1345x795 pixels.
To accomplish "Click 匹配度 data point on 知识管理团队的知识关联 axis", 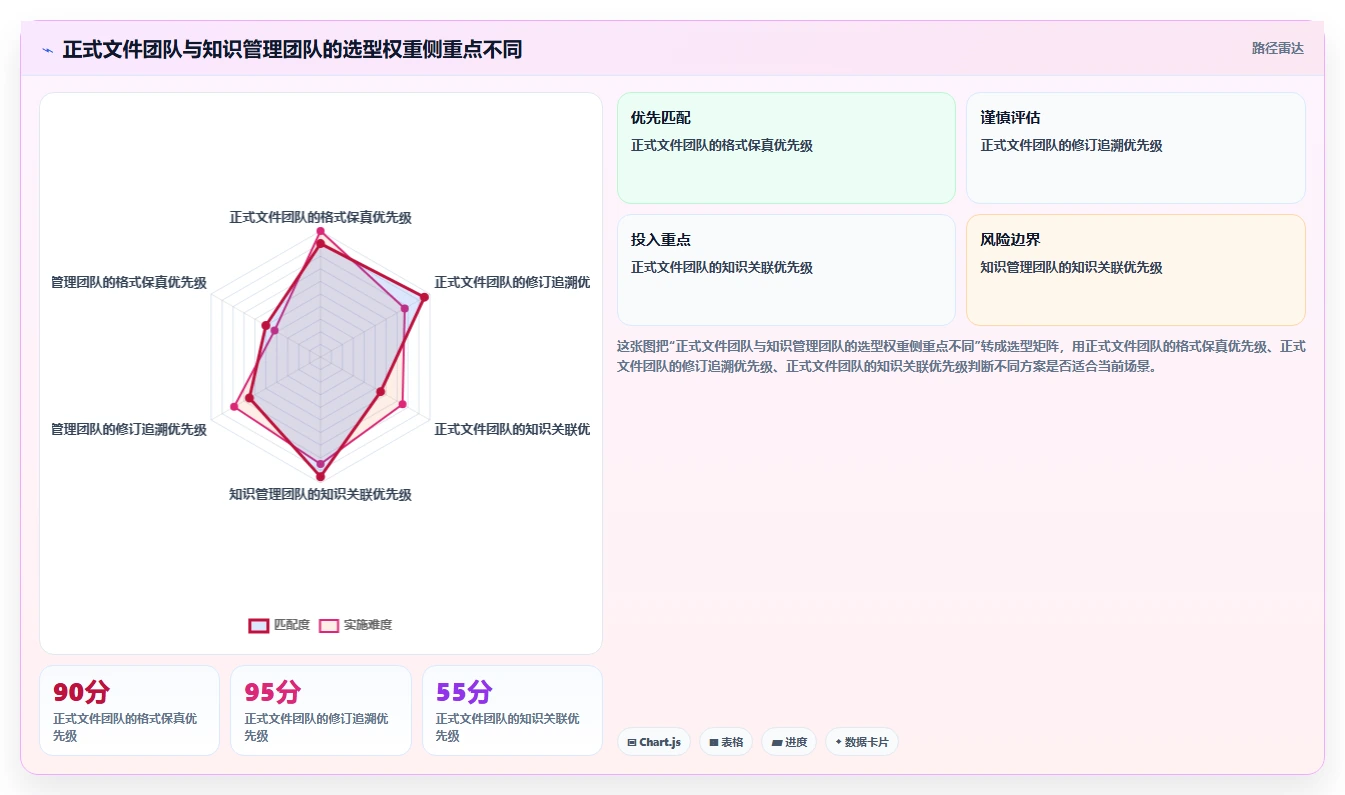I will (320, 477).
